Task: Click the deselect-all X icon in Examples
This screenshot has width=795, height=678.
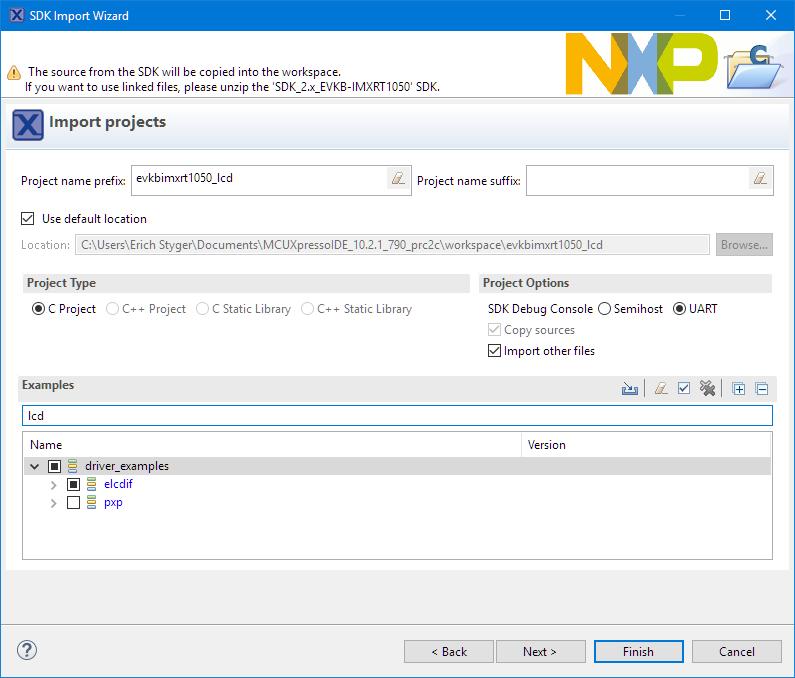Action: (x=708, y=389)
